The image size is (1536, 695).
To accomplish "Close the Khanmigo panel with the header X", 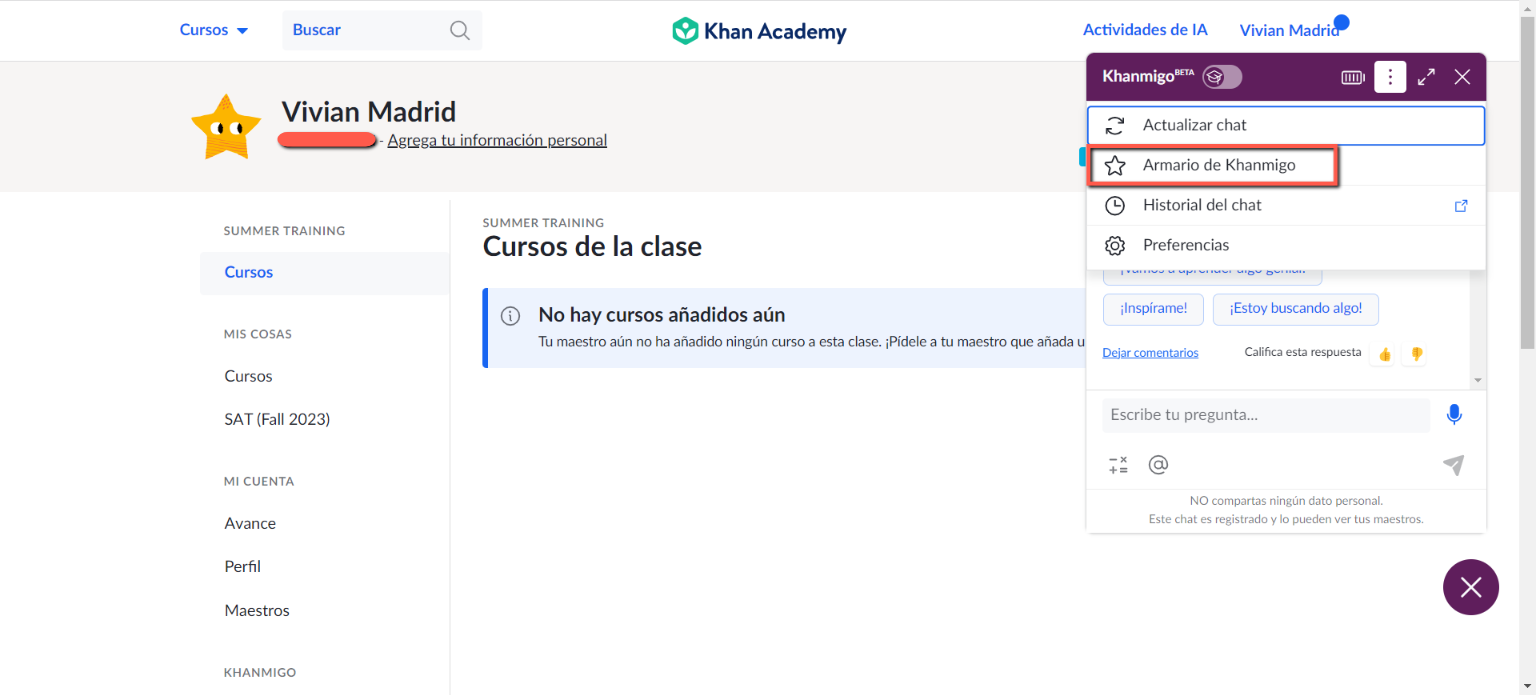I will click(1462, 77).
